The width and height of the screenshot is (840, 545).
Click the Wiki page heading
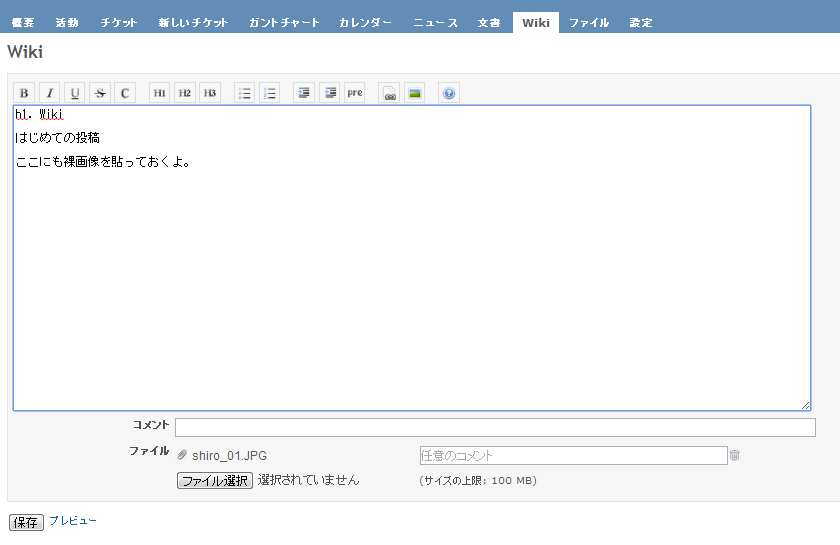(25, 52)
